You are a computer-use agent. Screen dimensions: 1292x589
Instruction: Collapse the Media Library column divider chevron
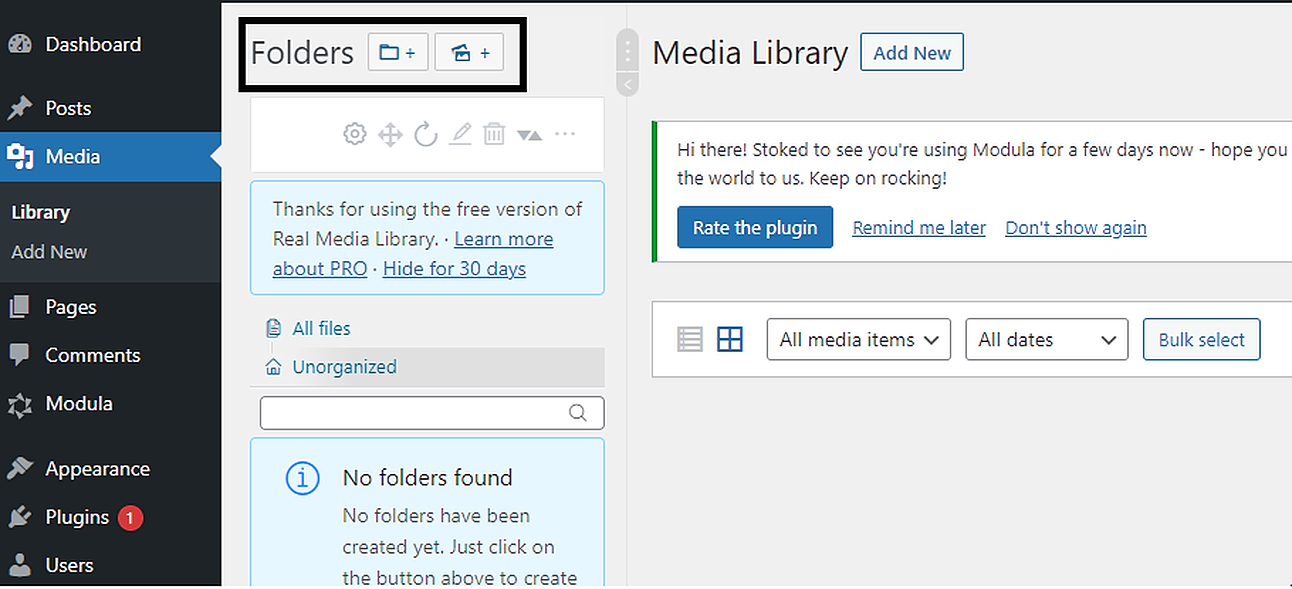(x=627, y=85)
